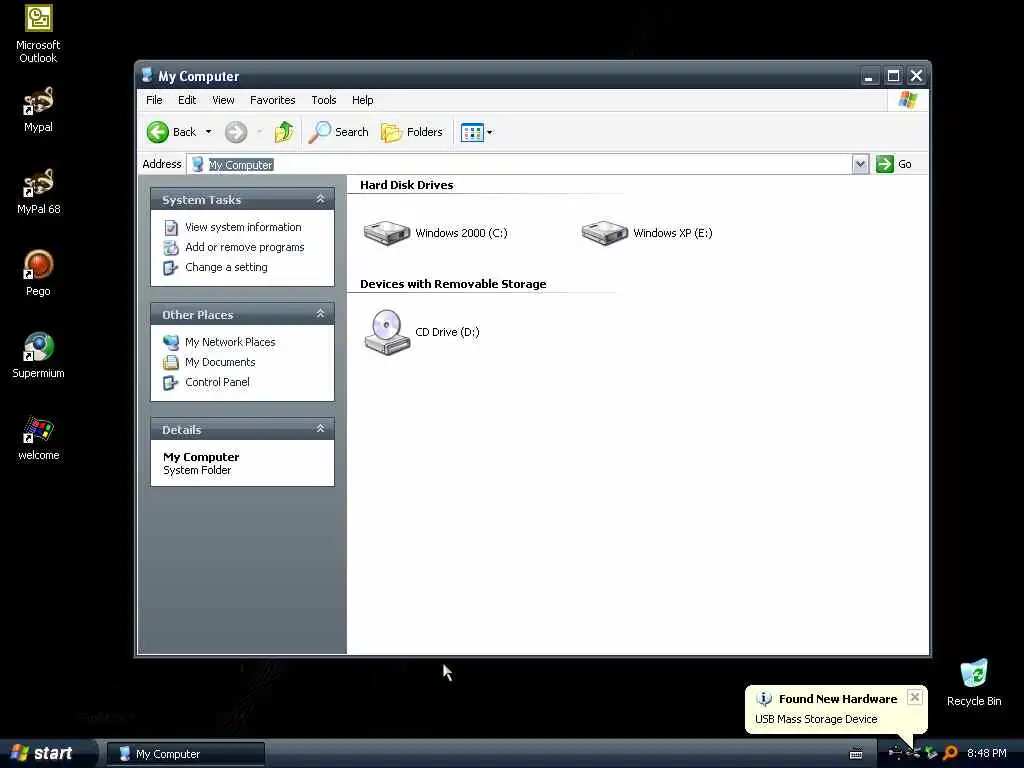Select the Windows XP (E:) drive icon
This screenshot has width=1024, height=768.
605,233
